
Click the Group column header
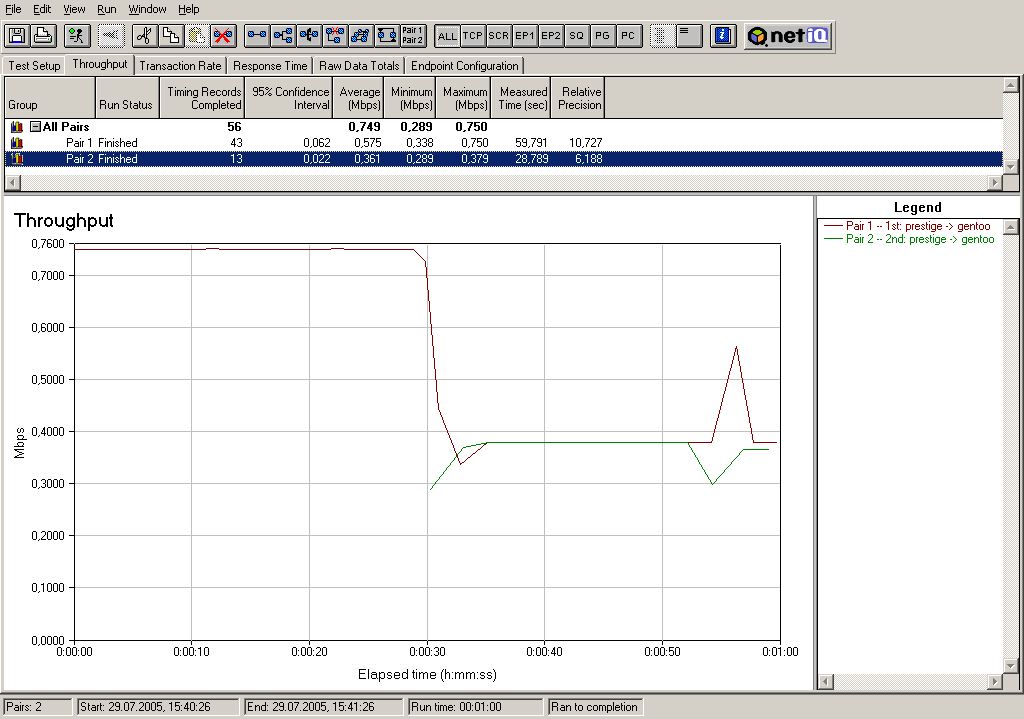50,98
